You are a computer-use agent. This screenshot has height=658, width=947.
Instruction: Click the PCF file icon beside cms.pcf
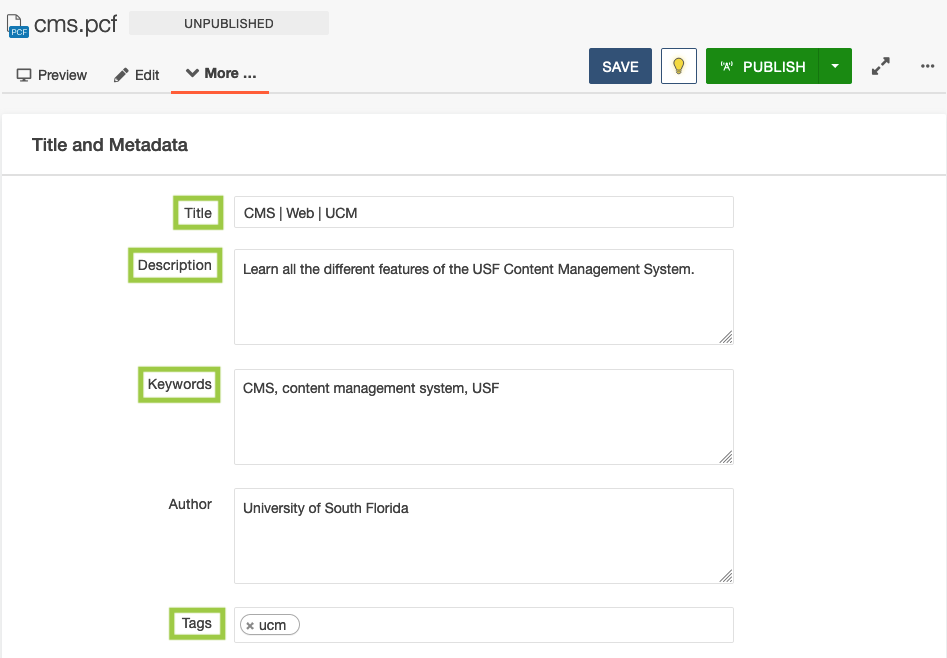point(18,26)
